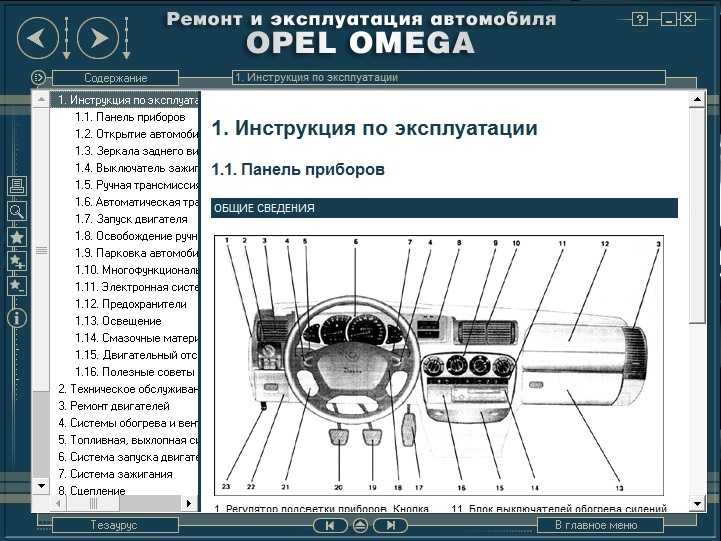Viewport: 721px width, 541px height.
Task: Open 2. Техническое обслуживание chapter
Action: tap(128, 389)
